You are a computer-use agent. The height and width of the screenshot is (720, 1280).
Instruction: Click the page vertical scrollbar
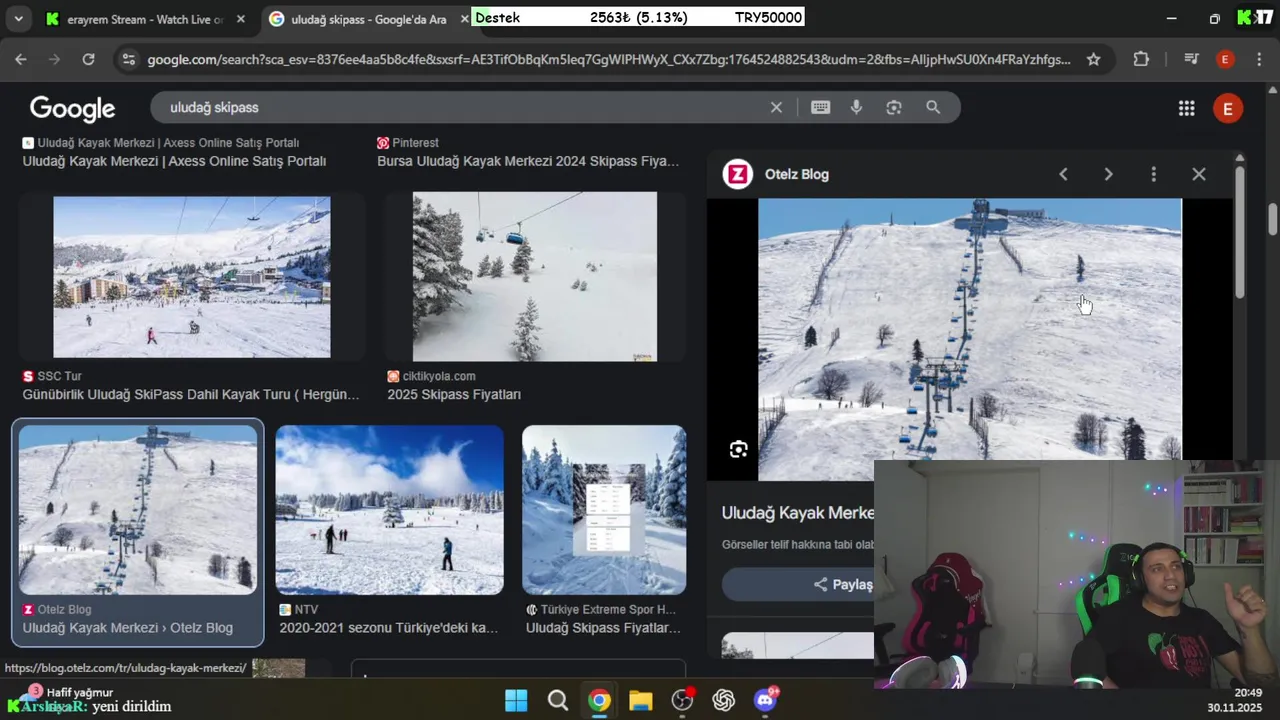tap(1273, 218)
